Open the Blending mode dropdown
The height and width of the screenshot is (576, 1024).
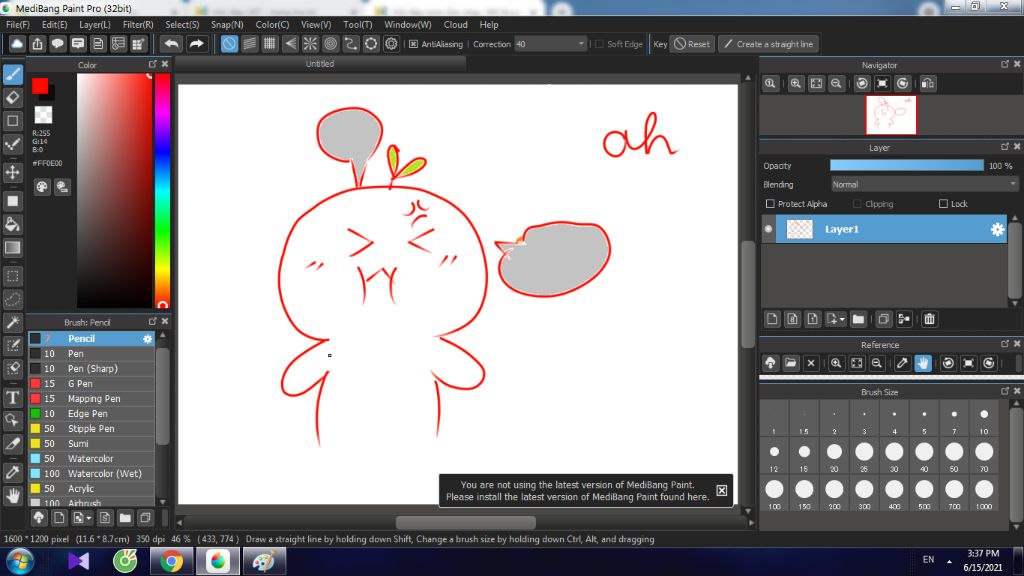coord(924,184)
